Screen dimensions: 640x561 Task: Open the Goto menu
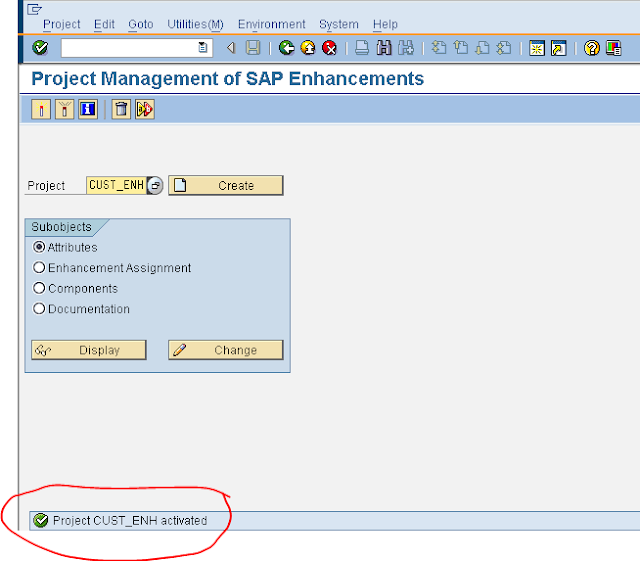(x=141, y=24)
